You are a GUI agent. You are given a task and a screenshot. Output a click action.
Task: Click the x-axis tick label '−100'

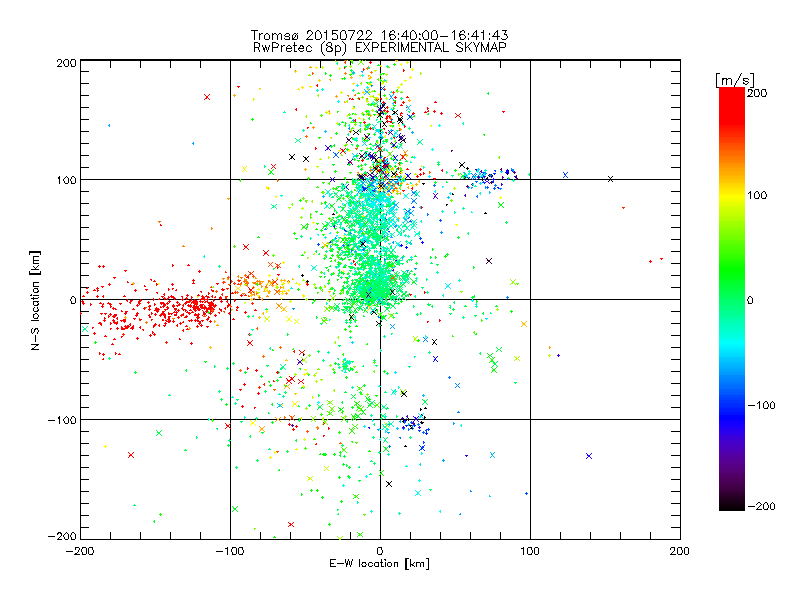pyautogui.click(x=230, y=551)
